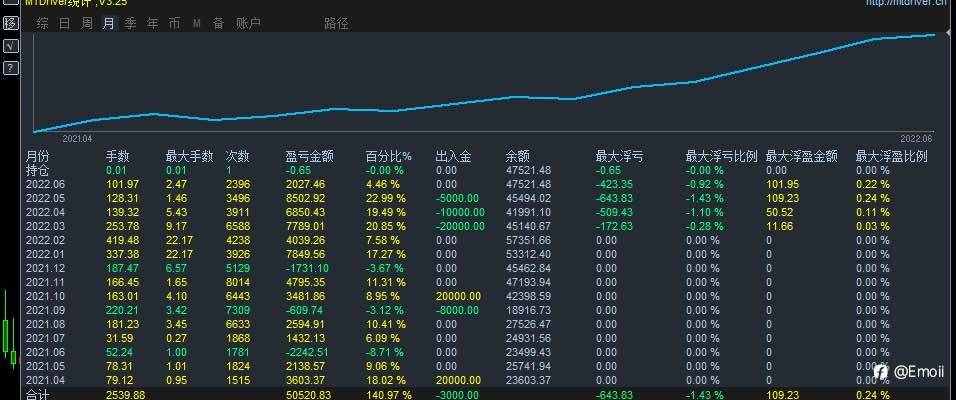Click the trade count 8014

click(238, 282)
